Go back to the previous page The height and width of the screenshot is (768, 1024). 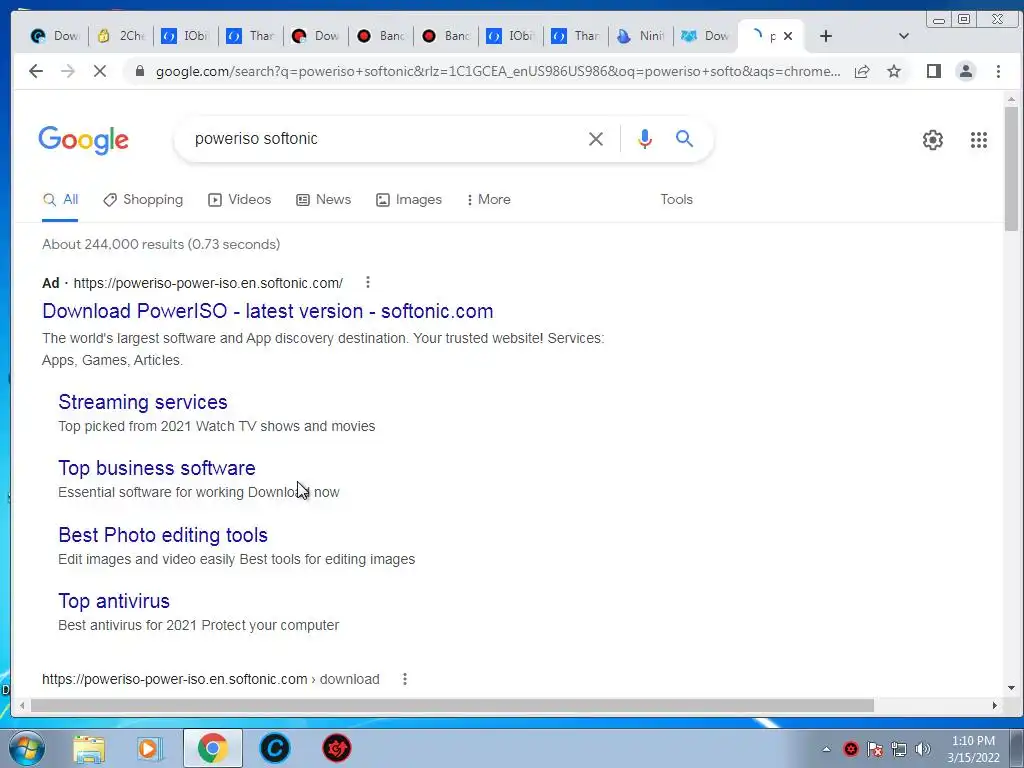(x=36, y=71)
